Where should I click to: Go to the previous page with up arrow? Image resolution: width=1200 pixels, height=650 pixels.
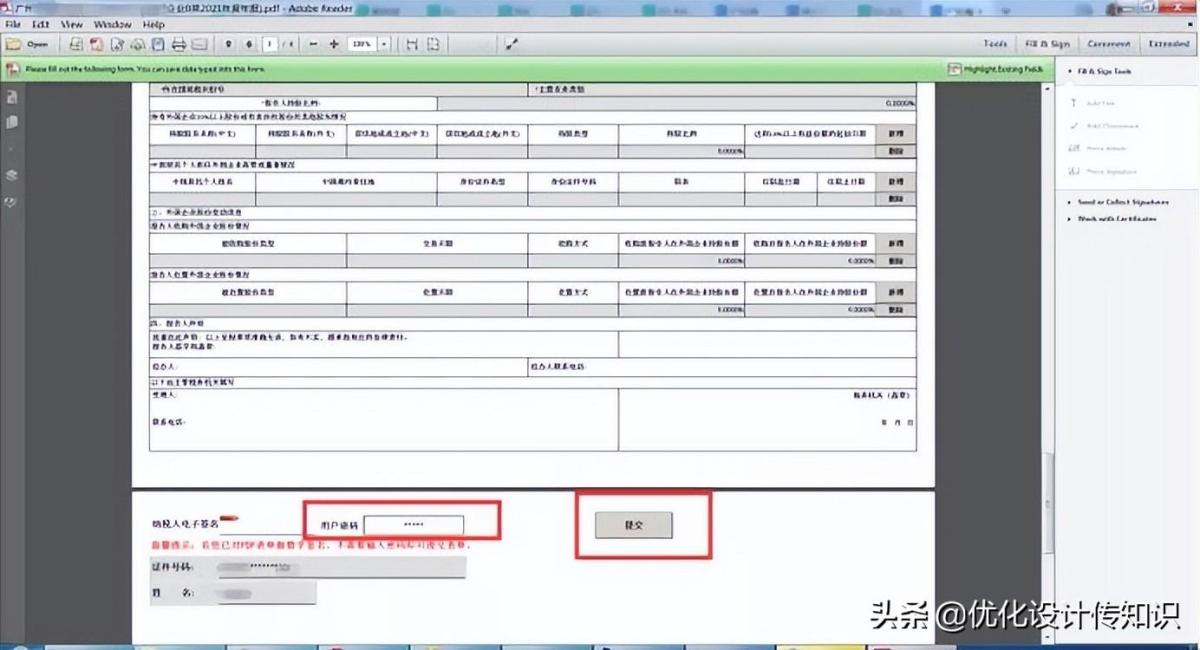coord(229,44)
